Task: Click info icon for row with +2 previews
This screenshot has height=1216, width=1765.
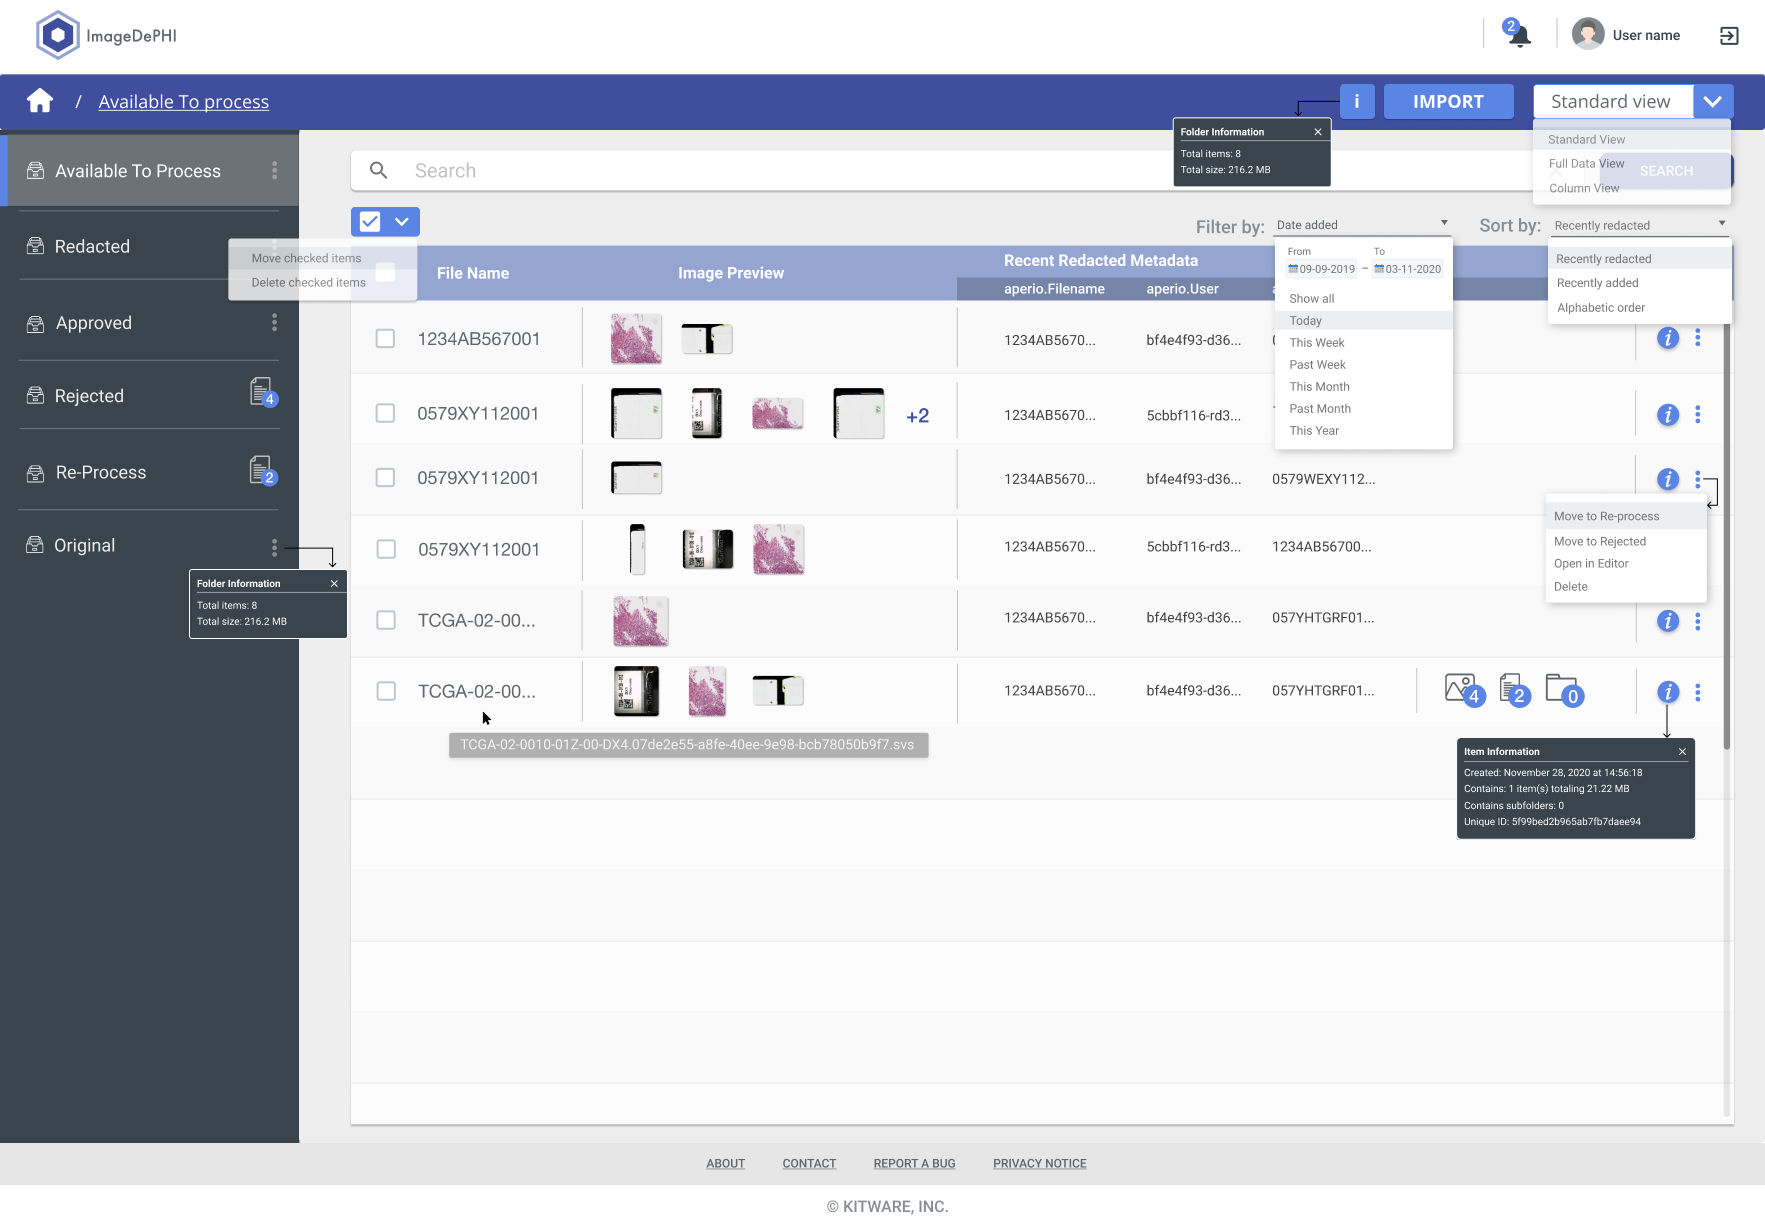Action: point(1668,414)
